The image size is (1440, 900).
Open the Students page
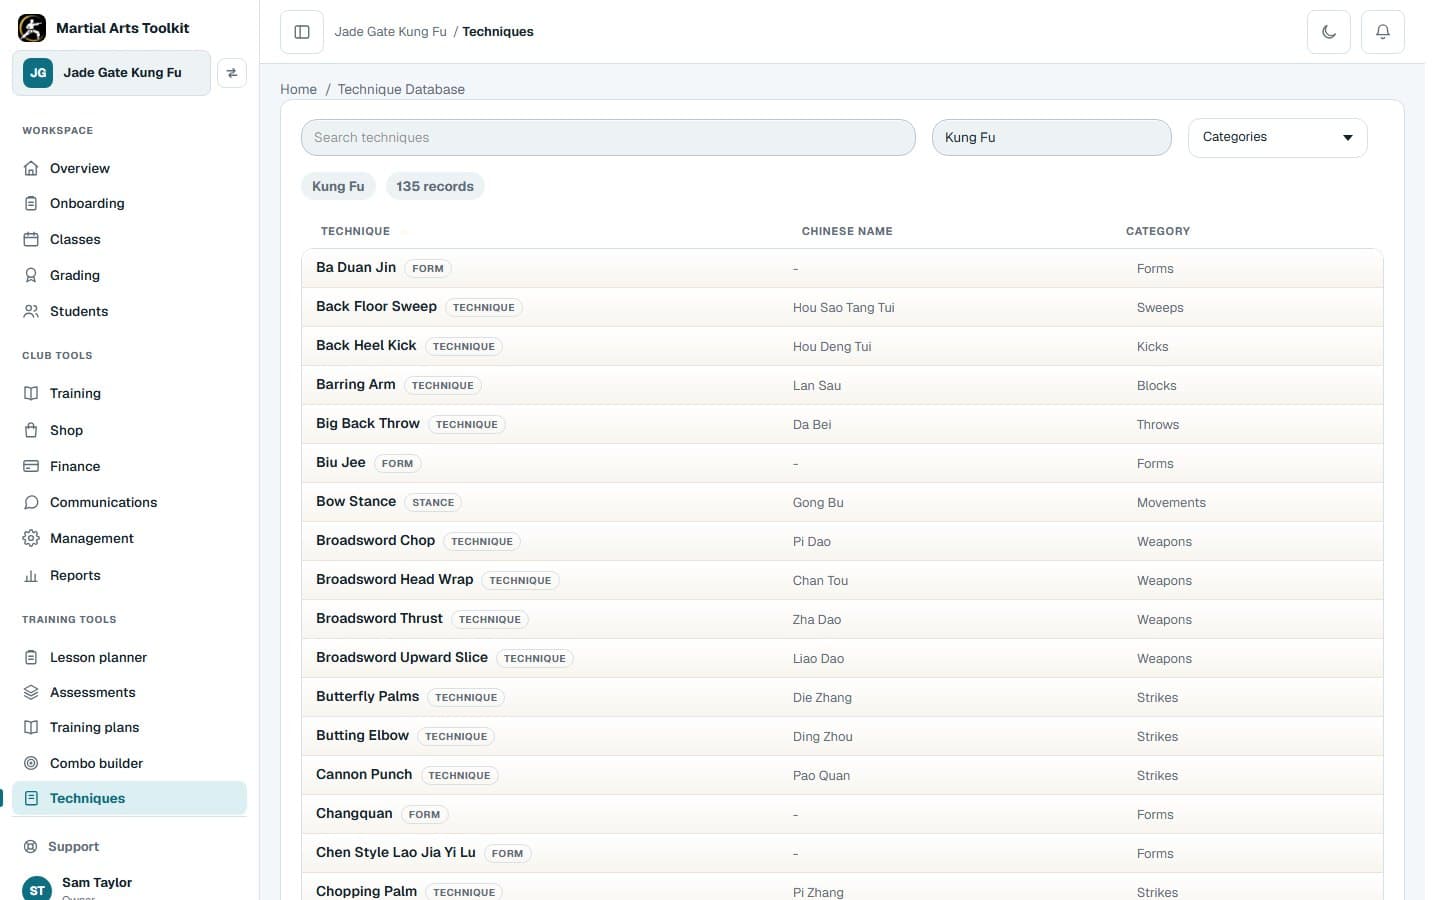[x=129, y=311]
